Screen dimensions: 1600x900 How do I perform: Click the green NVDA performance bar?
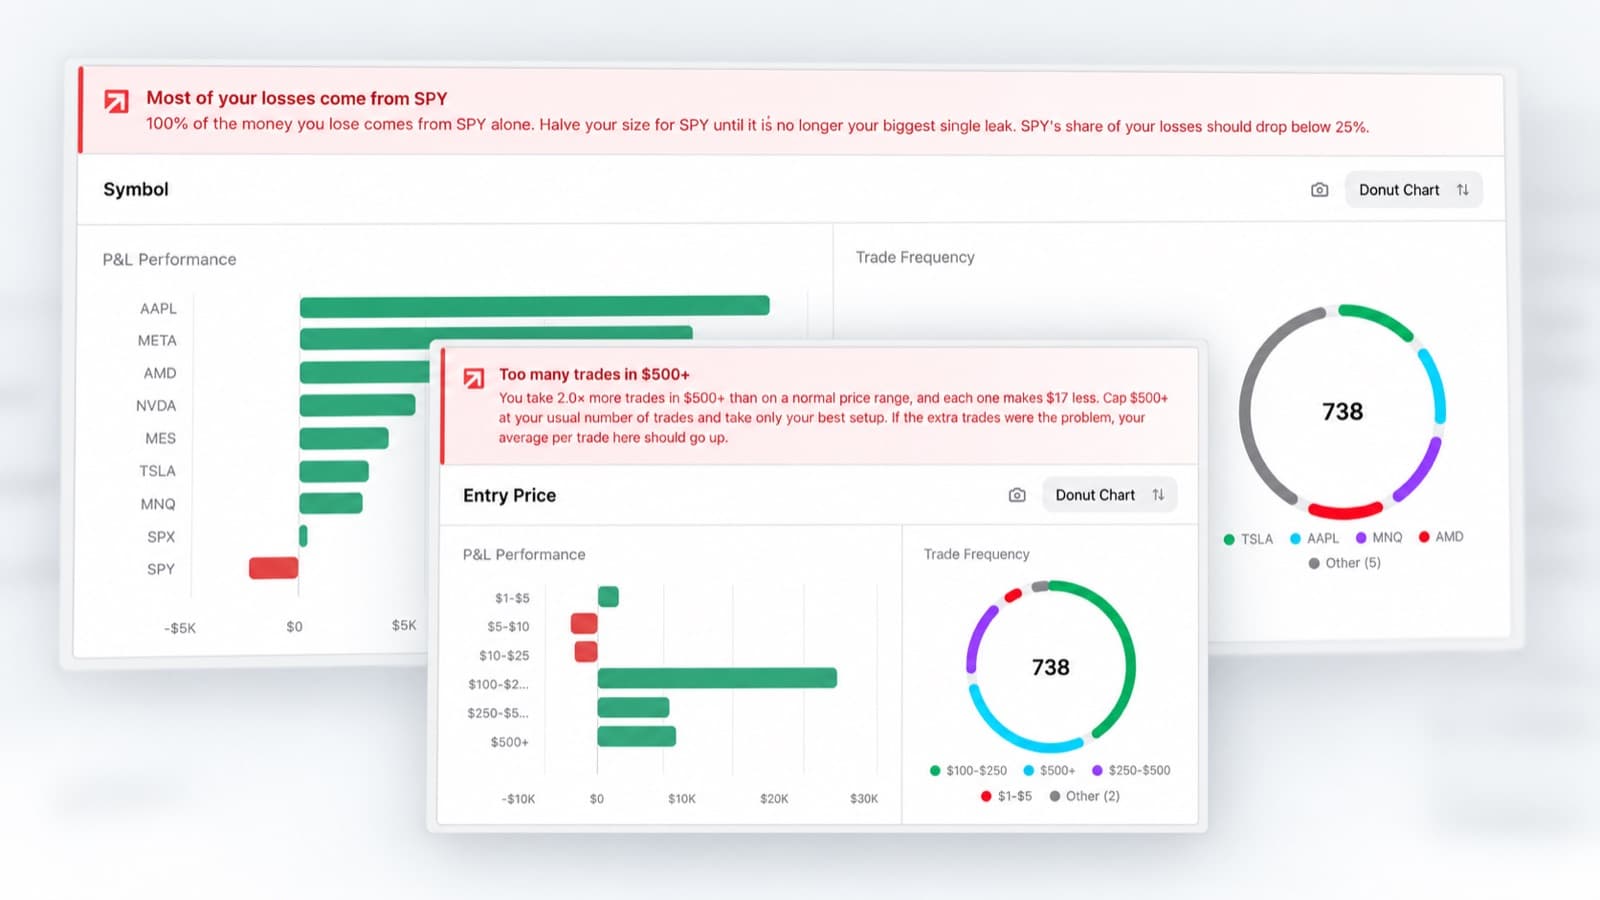(x=357, y=405)
